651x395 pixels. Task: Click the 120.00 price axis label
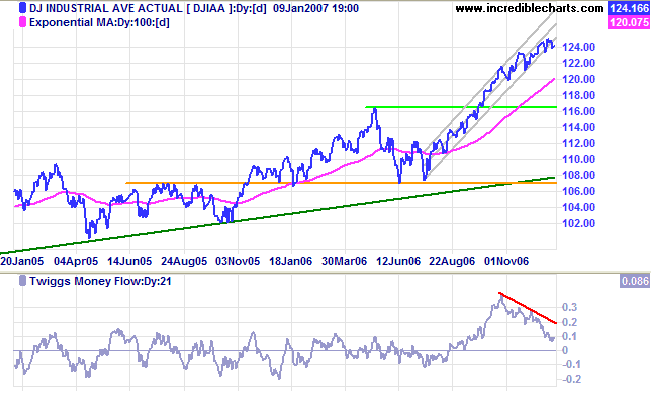point(578,79)
